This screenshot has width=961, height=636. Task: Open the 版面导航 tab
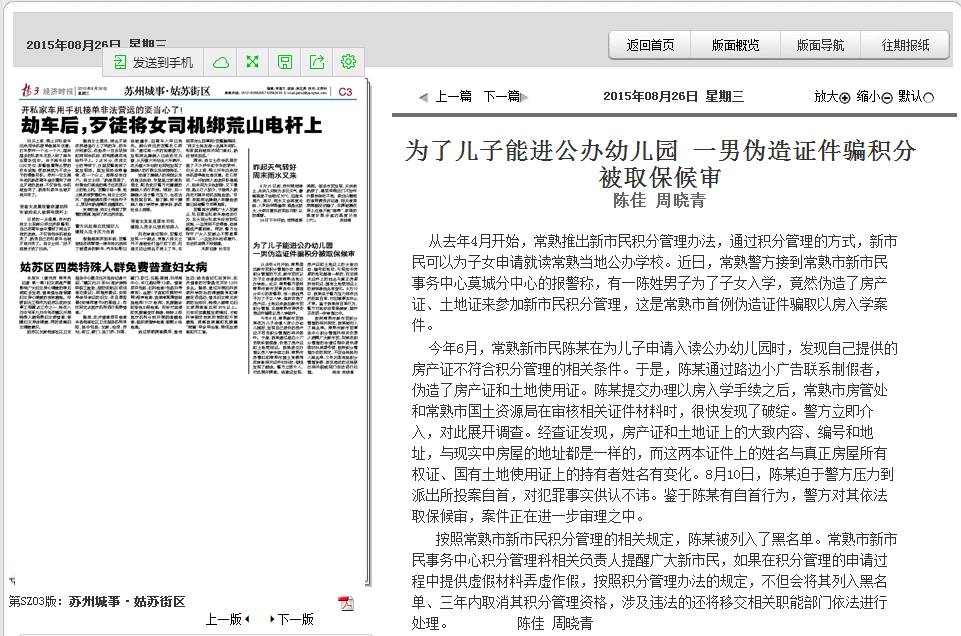[820, 45]
